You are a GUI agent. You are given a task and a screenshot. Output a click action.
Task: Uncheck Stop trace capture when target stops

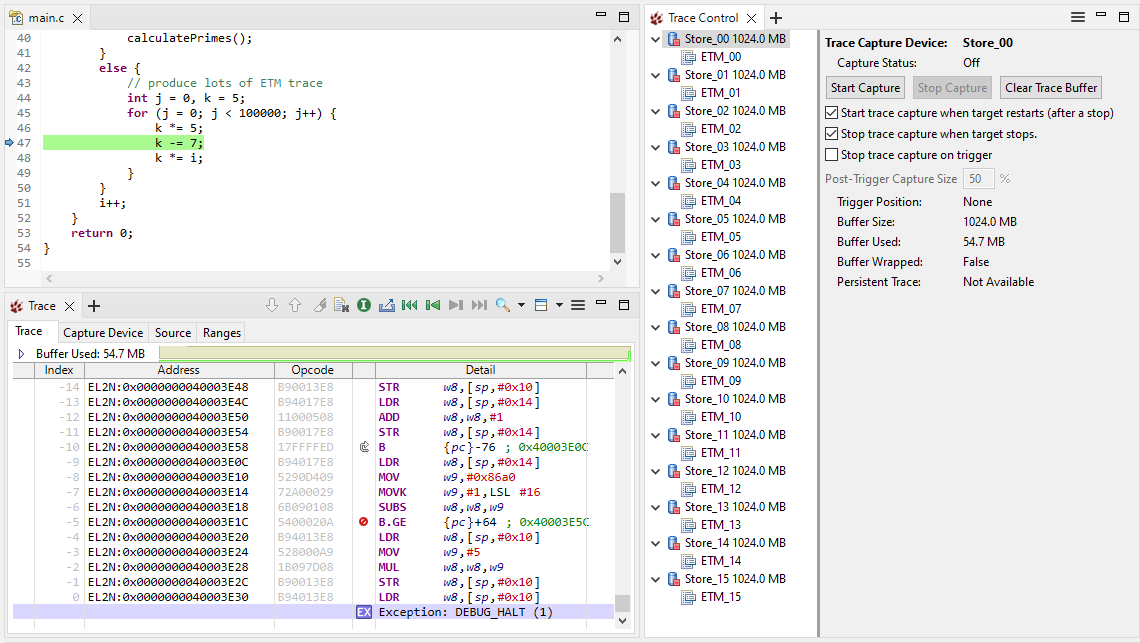pos(832,134)
